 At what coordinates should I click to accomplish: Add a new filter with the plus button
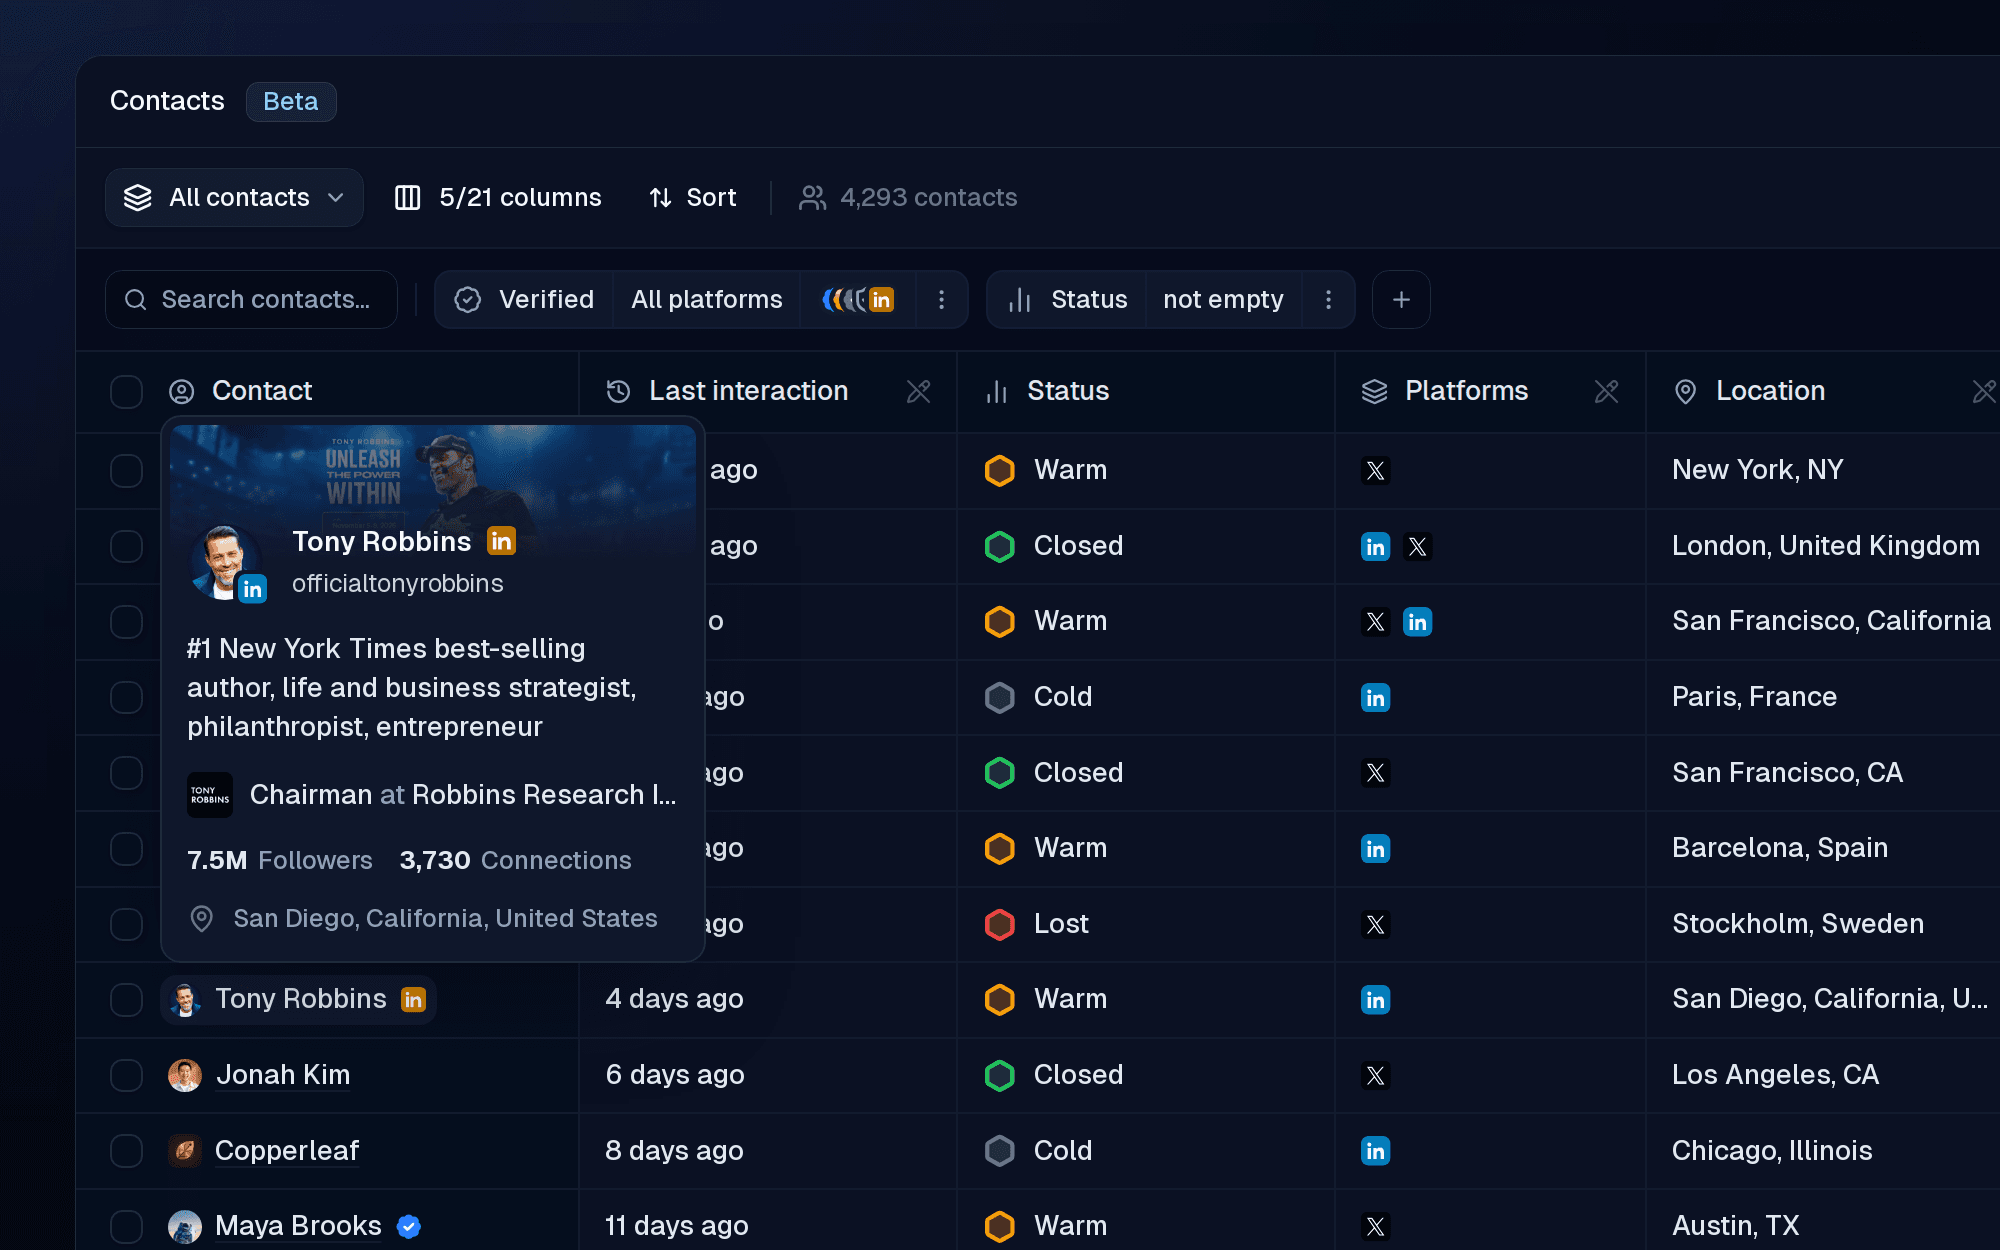click(1401, 300)
